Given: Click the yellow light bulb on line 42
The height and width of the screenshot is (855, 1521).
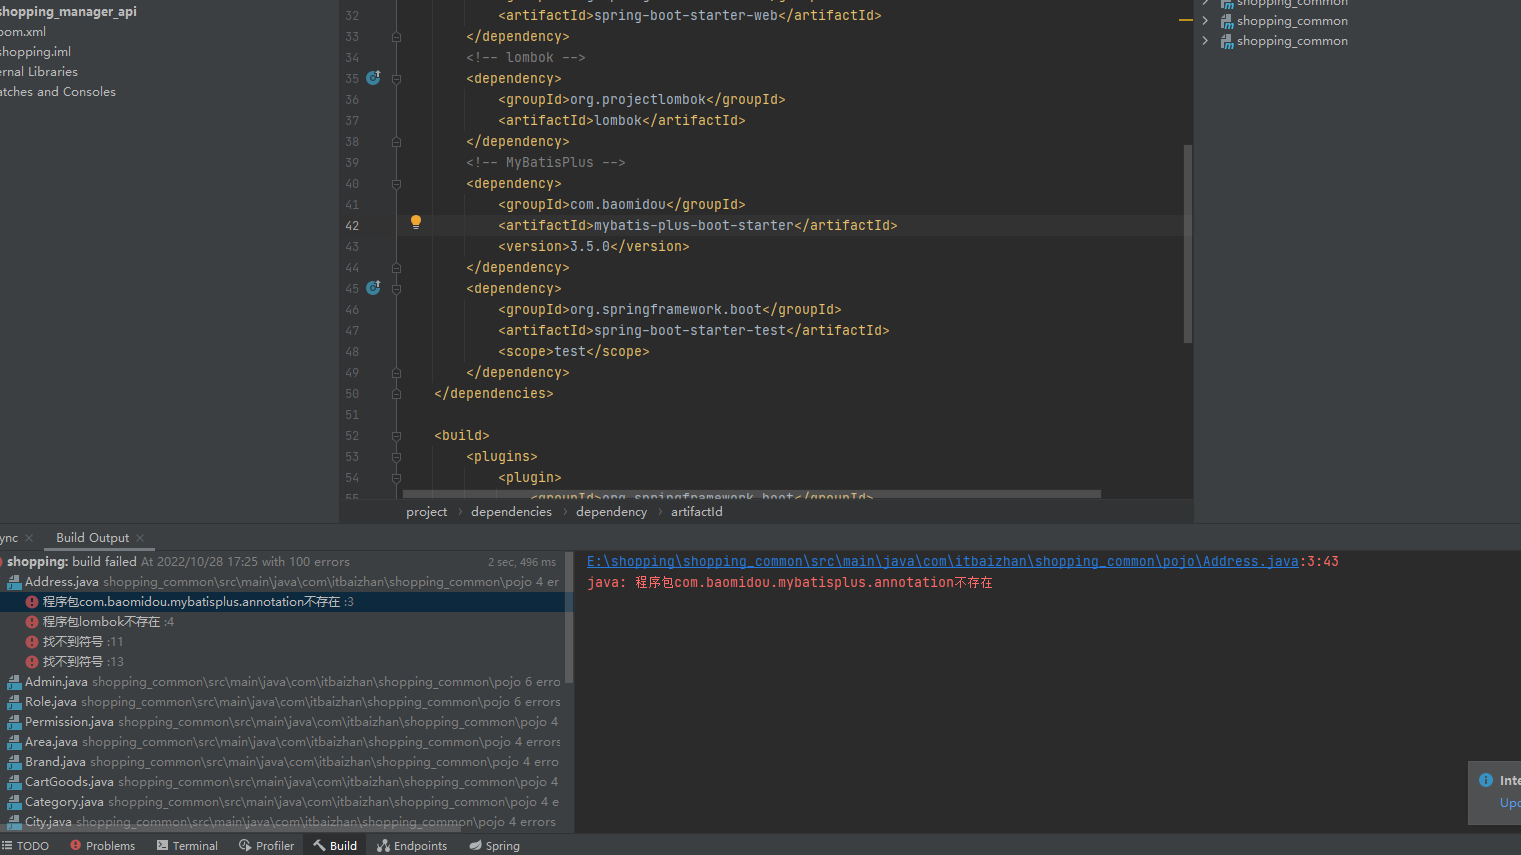Looking at the screenshot, I should (x=416, y=223).
